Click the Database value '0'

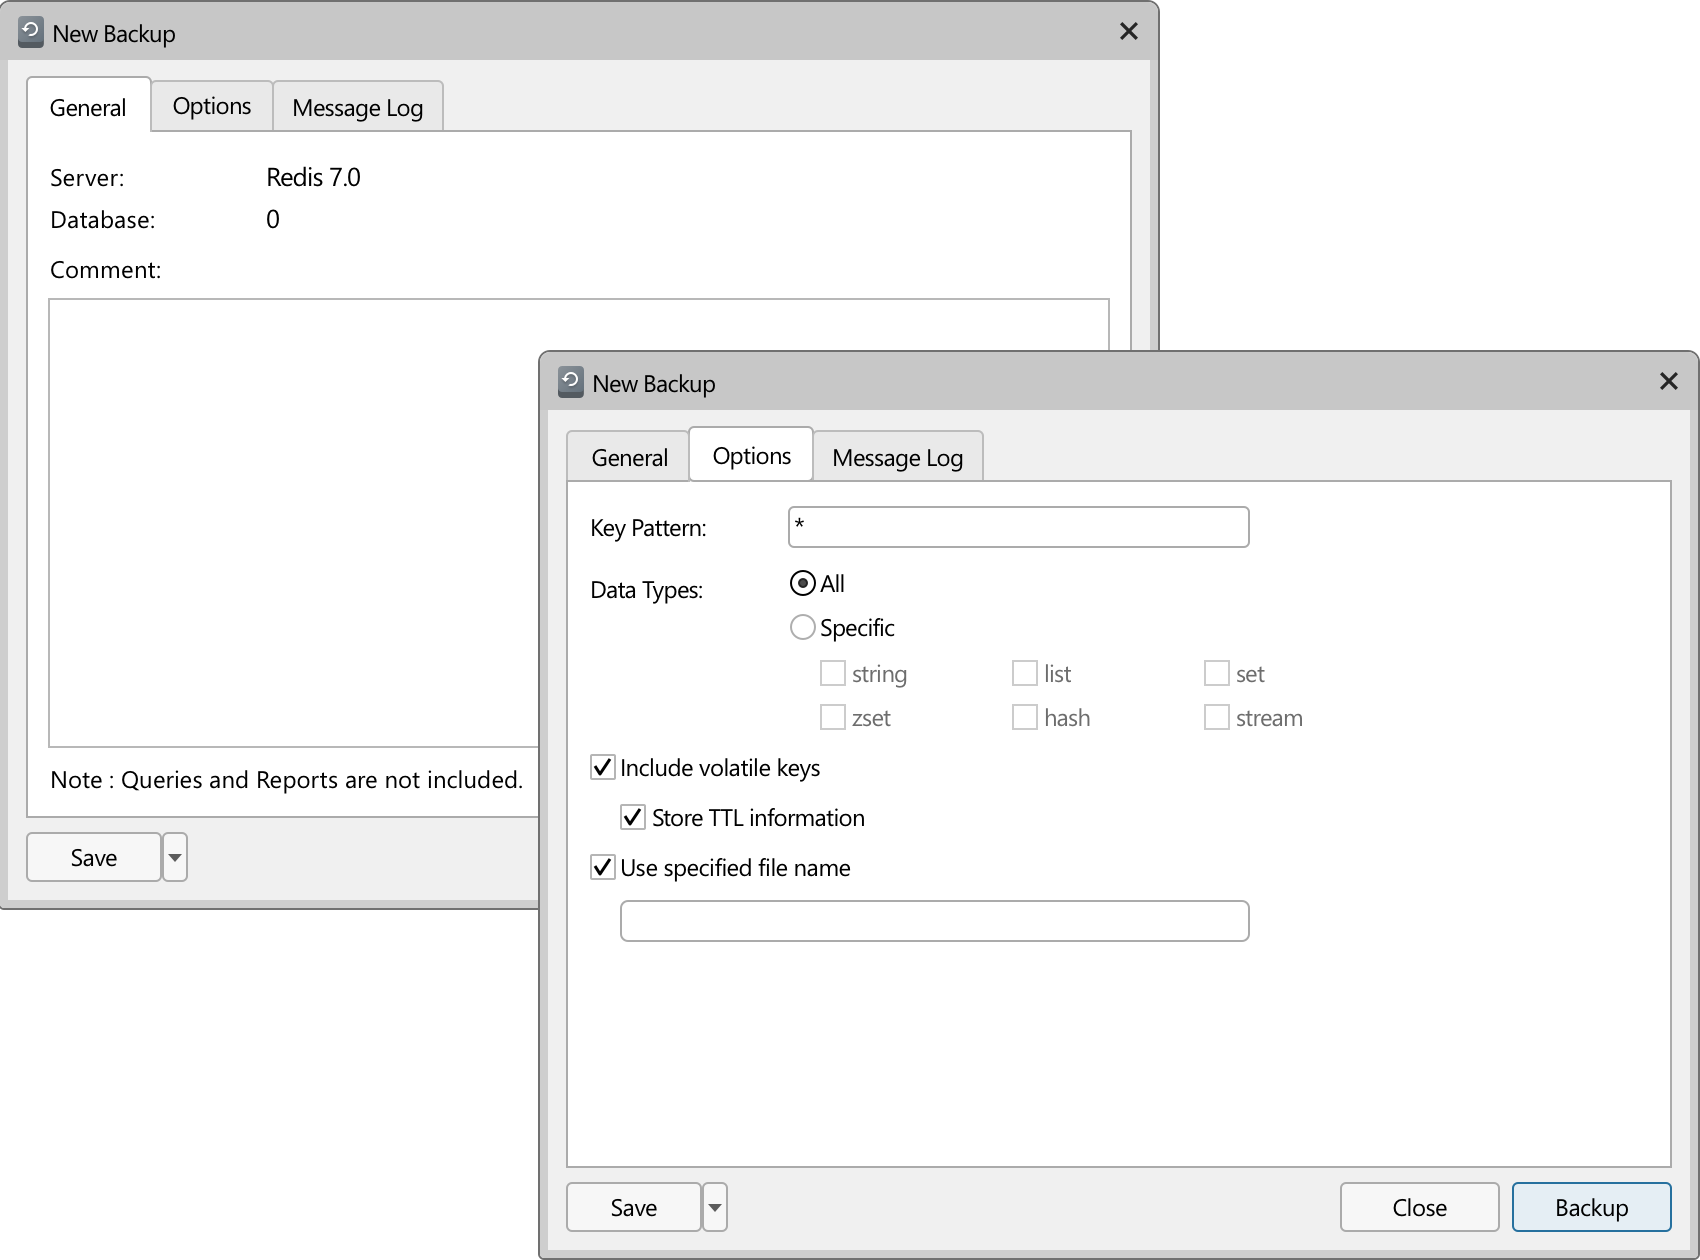point(272,219)
